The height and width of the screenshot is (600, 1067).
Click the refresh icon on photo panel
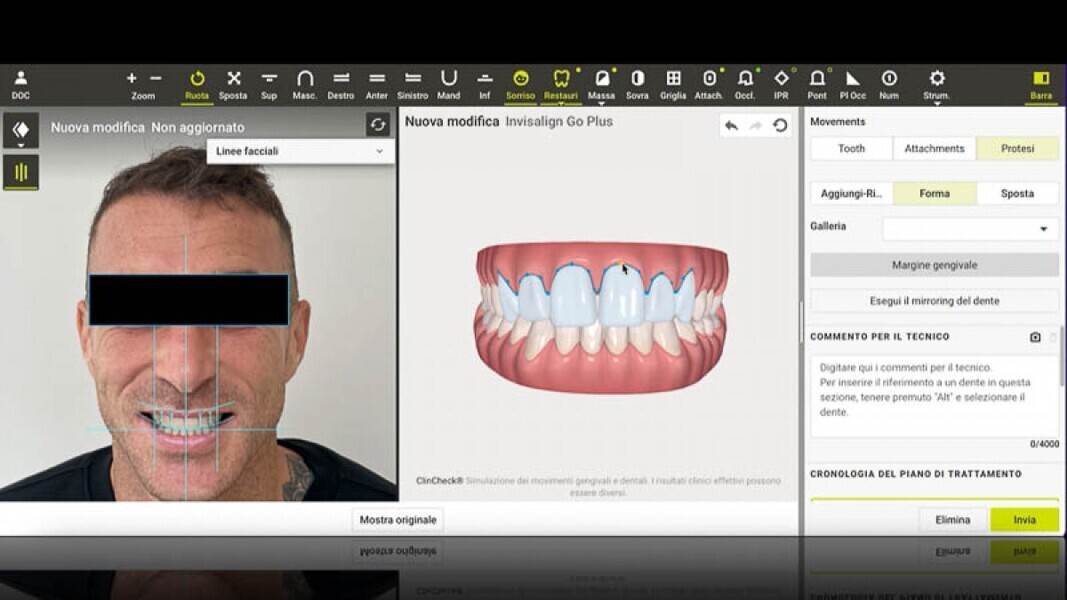tap(377, 124)
